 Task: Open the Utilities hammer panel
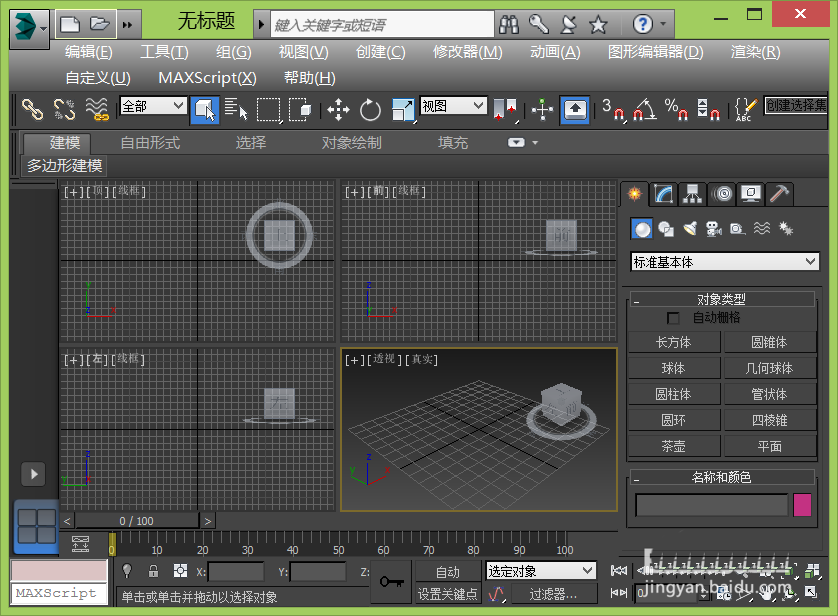780,194
